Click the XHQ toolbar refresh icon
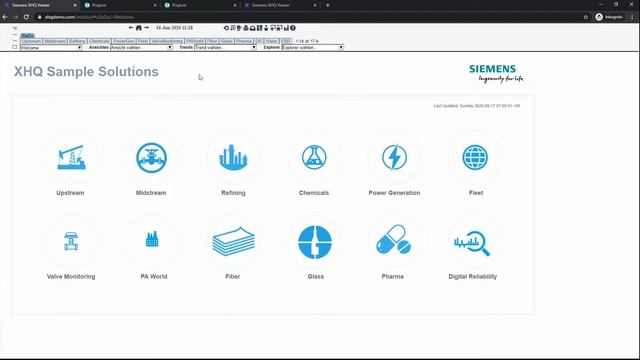640x360 pixels. (226, 28)
